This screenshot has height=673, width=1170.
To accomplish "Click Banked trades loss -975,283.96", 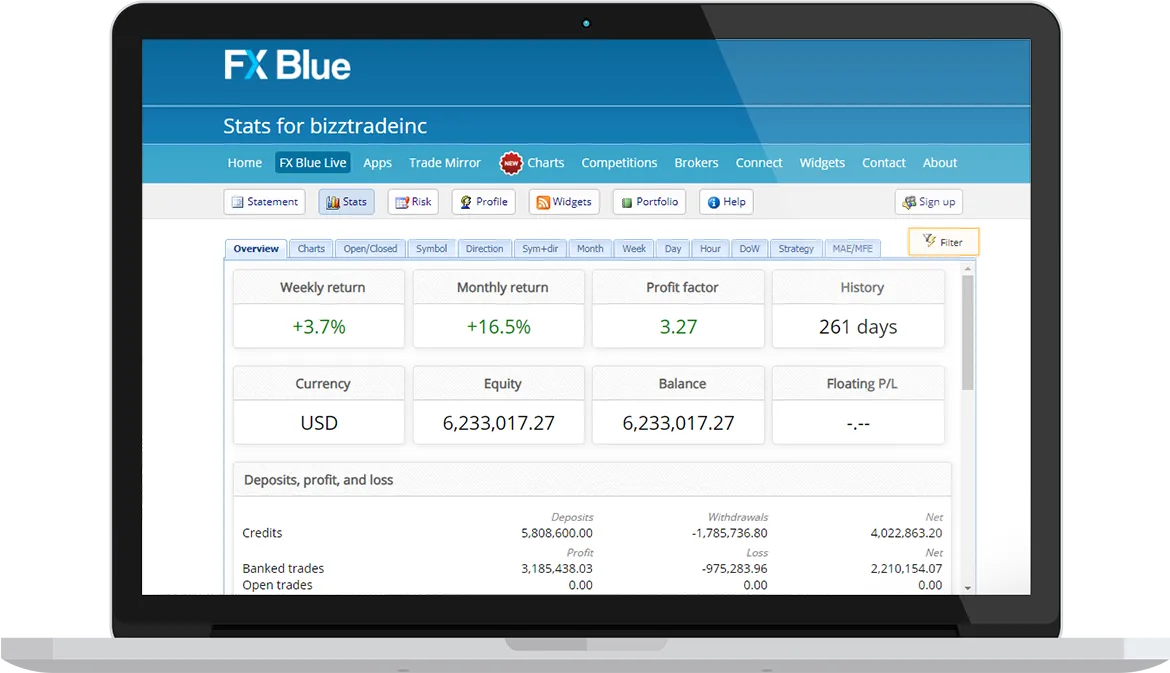I will 734,568.
